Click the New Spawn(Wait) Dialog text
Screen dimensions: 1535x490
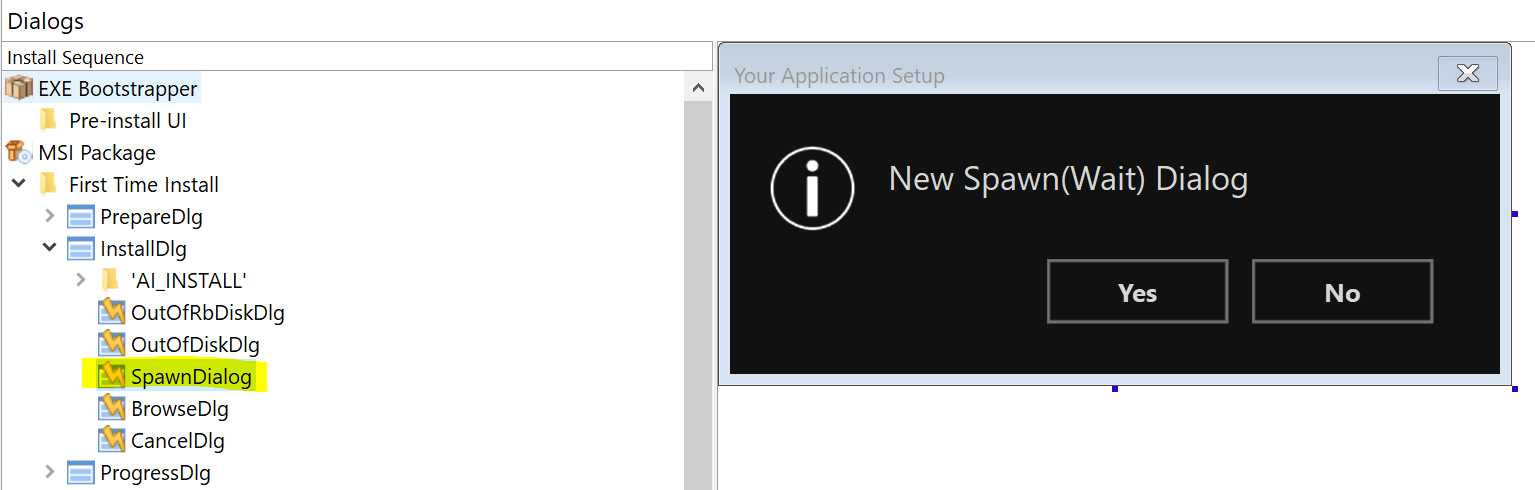click(x=1068, y=179)
